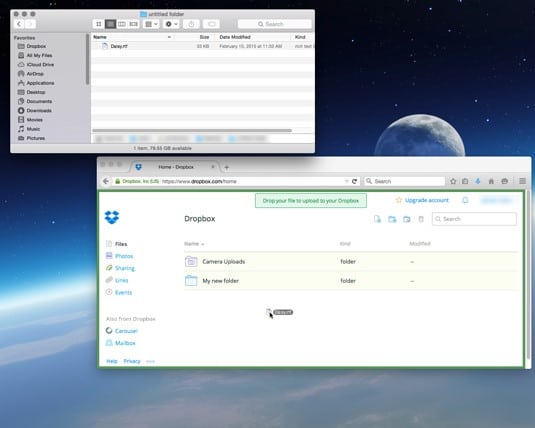Image resolution: width=535 pixels, height=428 pixels.
Task: Open the browser hamburger menu
Action: tap(522, 181)
